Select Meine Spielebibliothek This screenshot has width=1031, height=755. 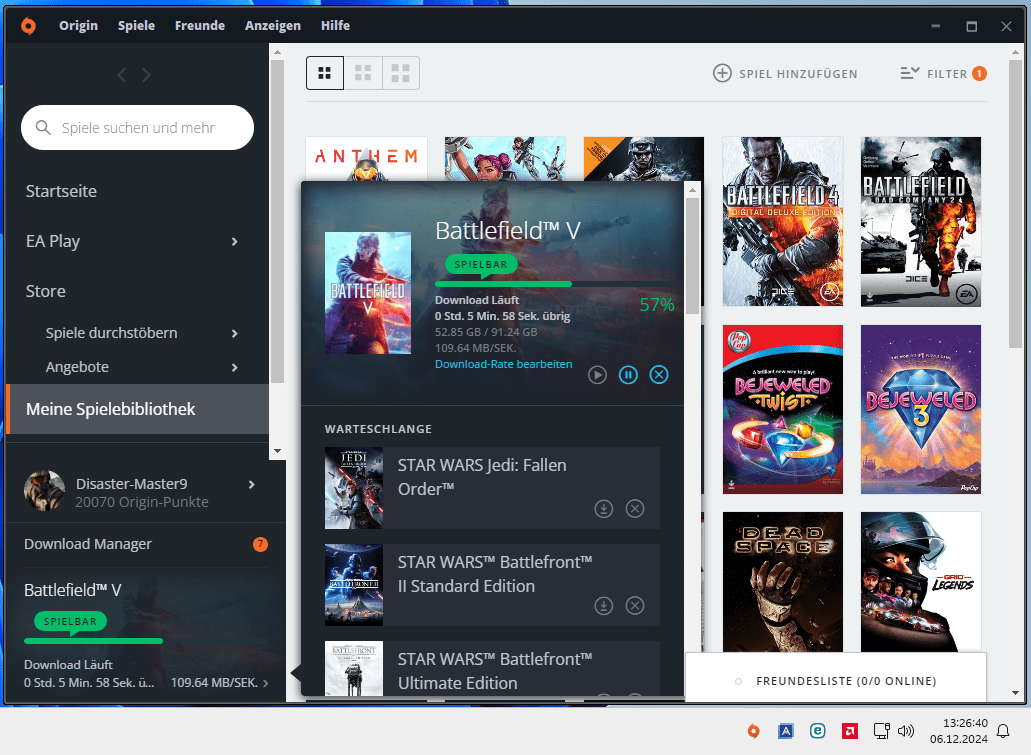pos(137,409)
